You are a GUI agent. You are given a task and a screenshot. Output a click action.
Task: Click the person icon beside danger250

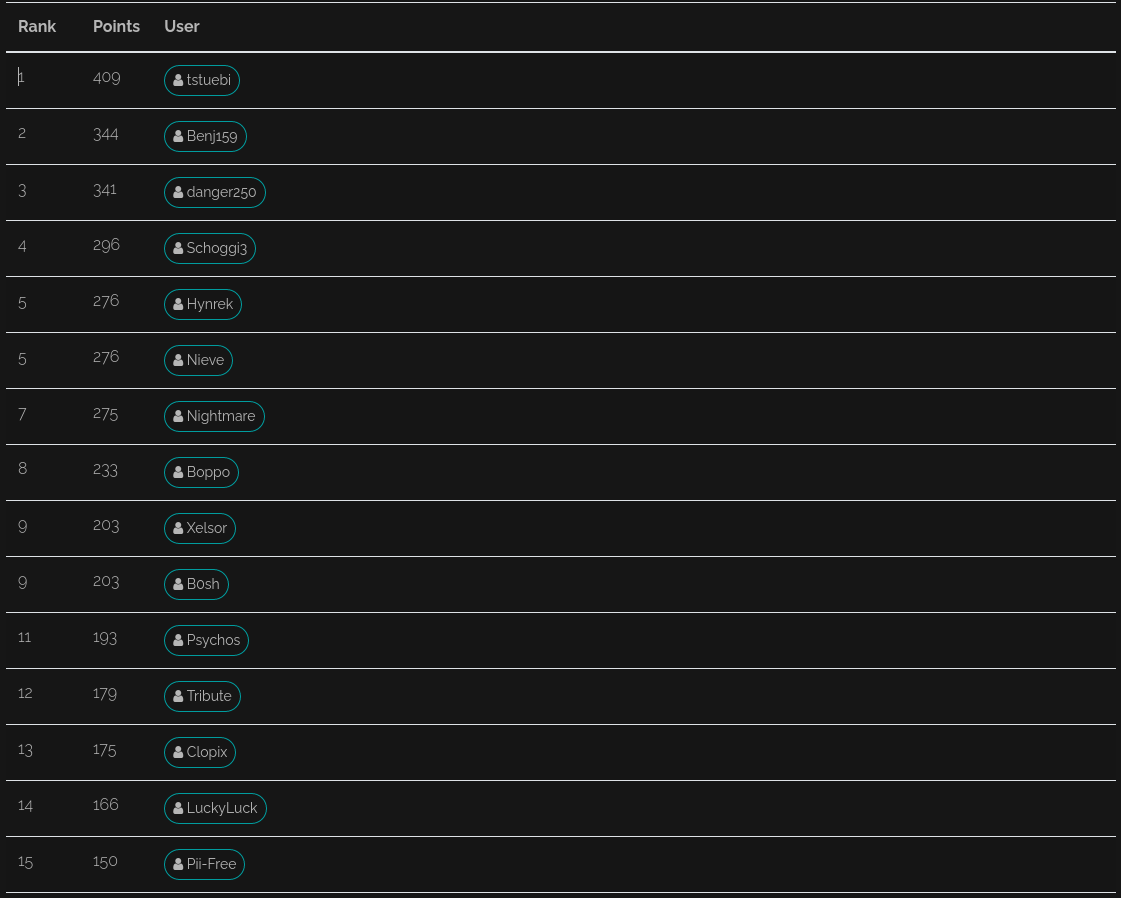tap(178, 192)
